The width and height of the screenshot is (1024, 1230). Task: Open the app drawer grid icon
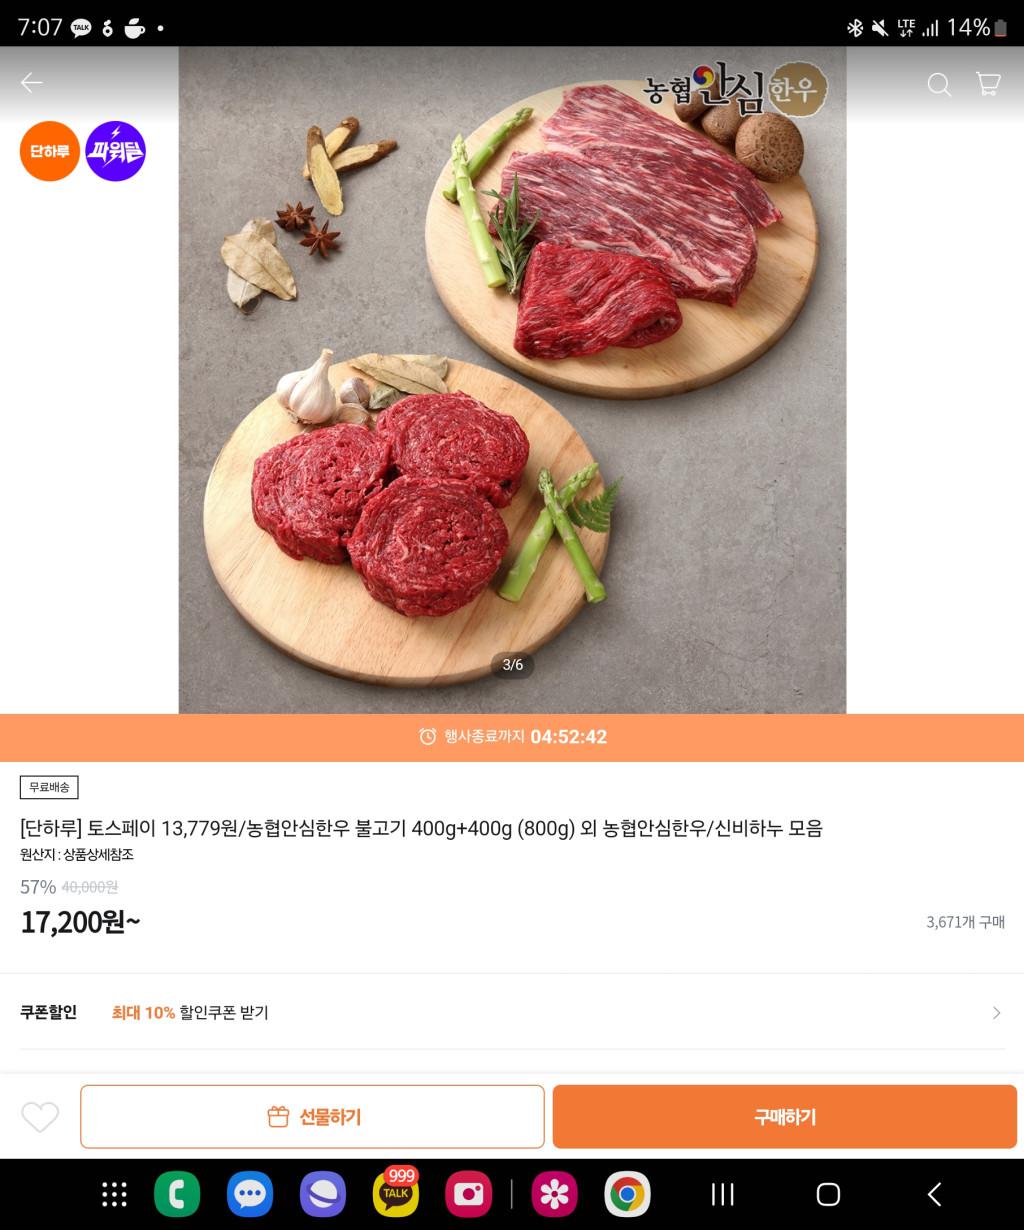pyautogui.click(x=115, y=1194)
